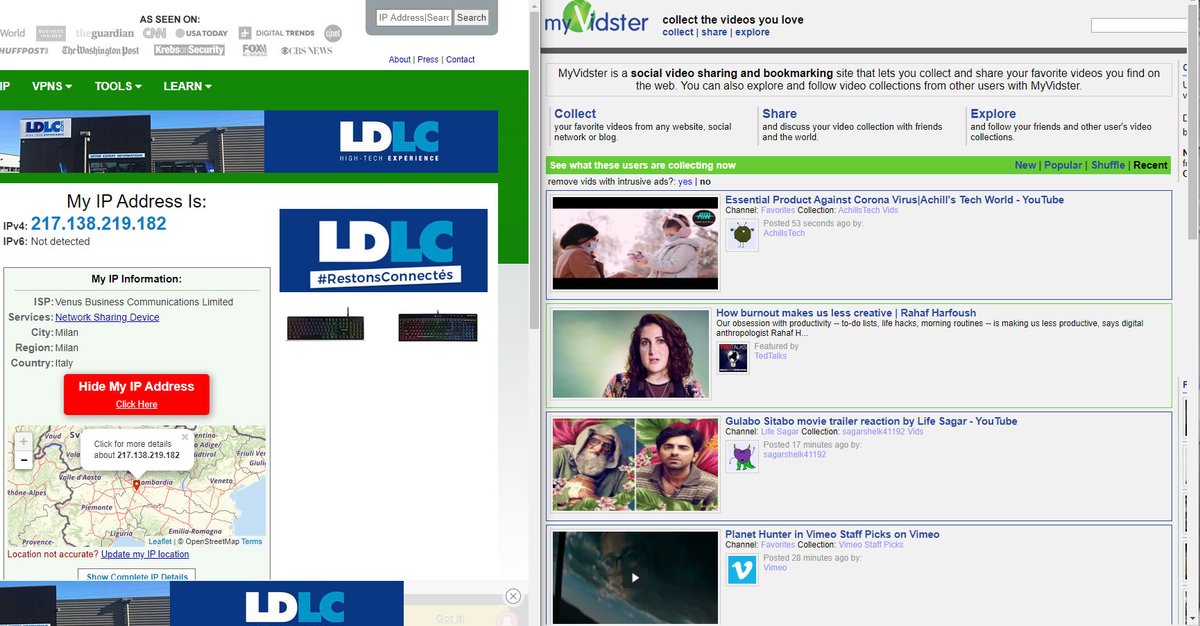
Task: Open the AchillsTech user avatar
Action: pyautogui.click(x=741, y=235)
